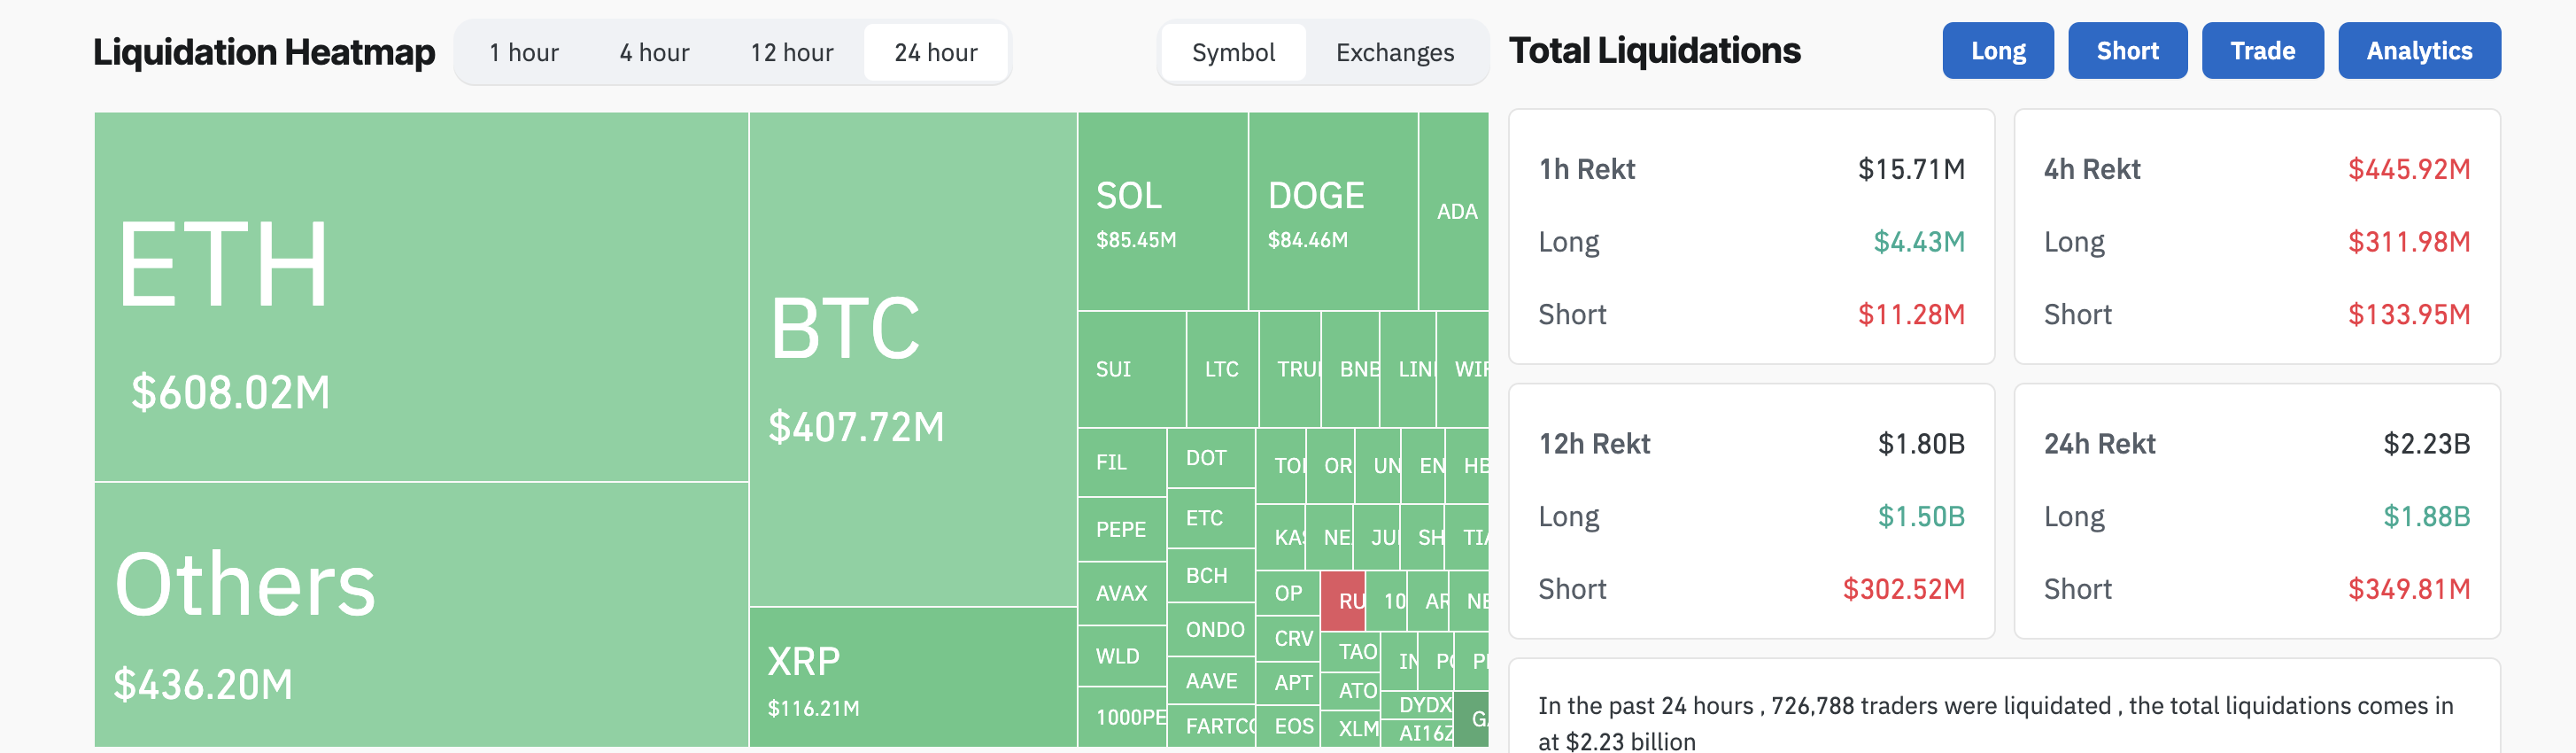The height and width of the screenshot is (753, 2576).
Task: Switch to the 4 hour timeframe
Action: pyautogui.click(x=654, y=52)
